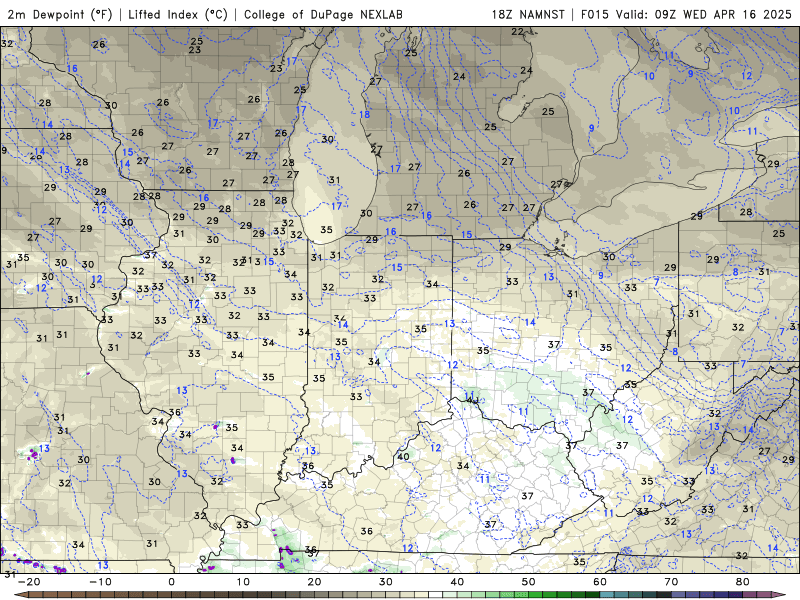The image size is (800, 600).
Task: Click the '80' label on the color scale
Action: click(x=743, y=582)
